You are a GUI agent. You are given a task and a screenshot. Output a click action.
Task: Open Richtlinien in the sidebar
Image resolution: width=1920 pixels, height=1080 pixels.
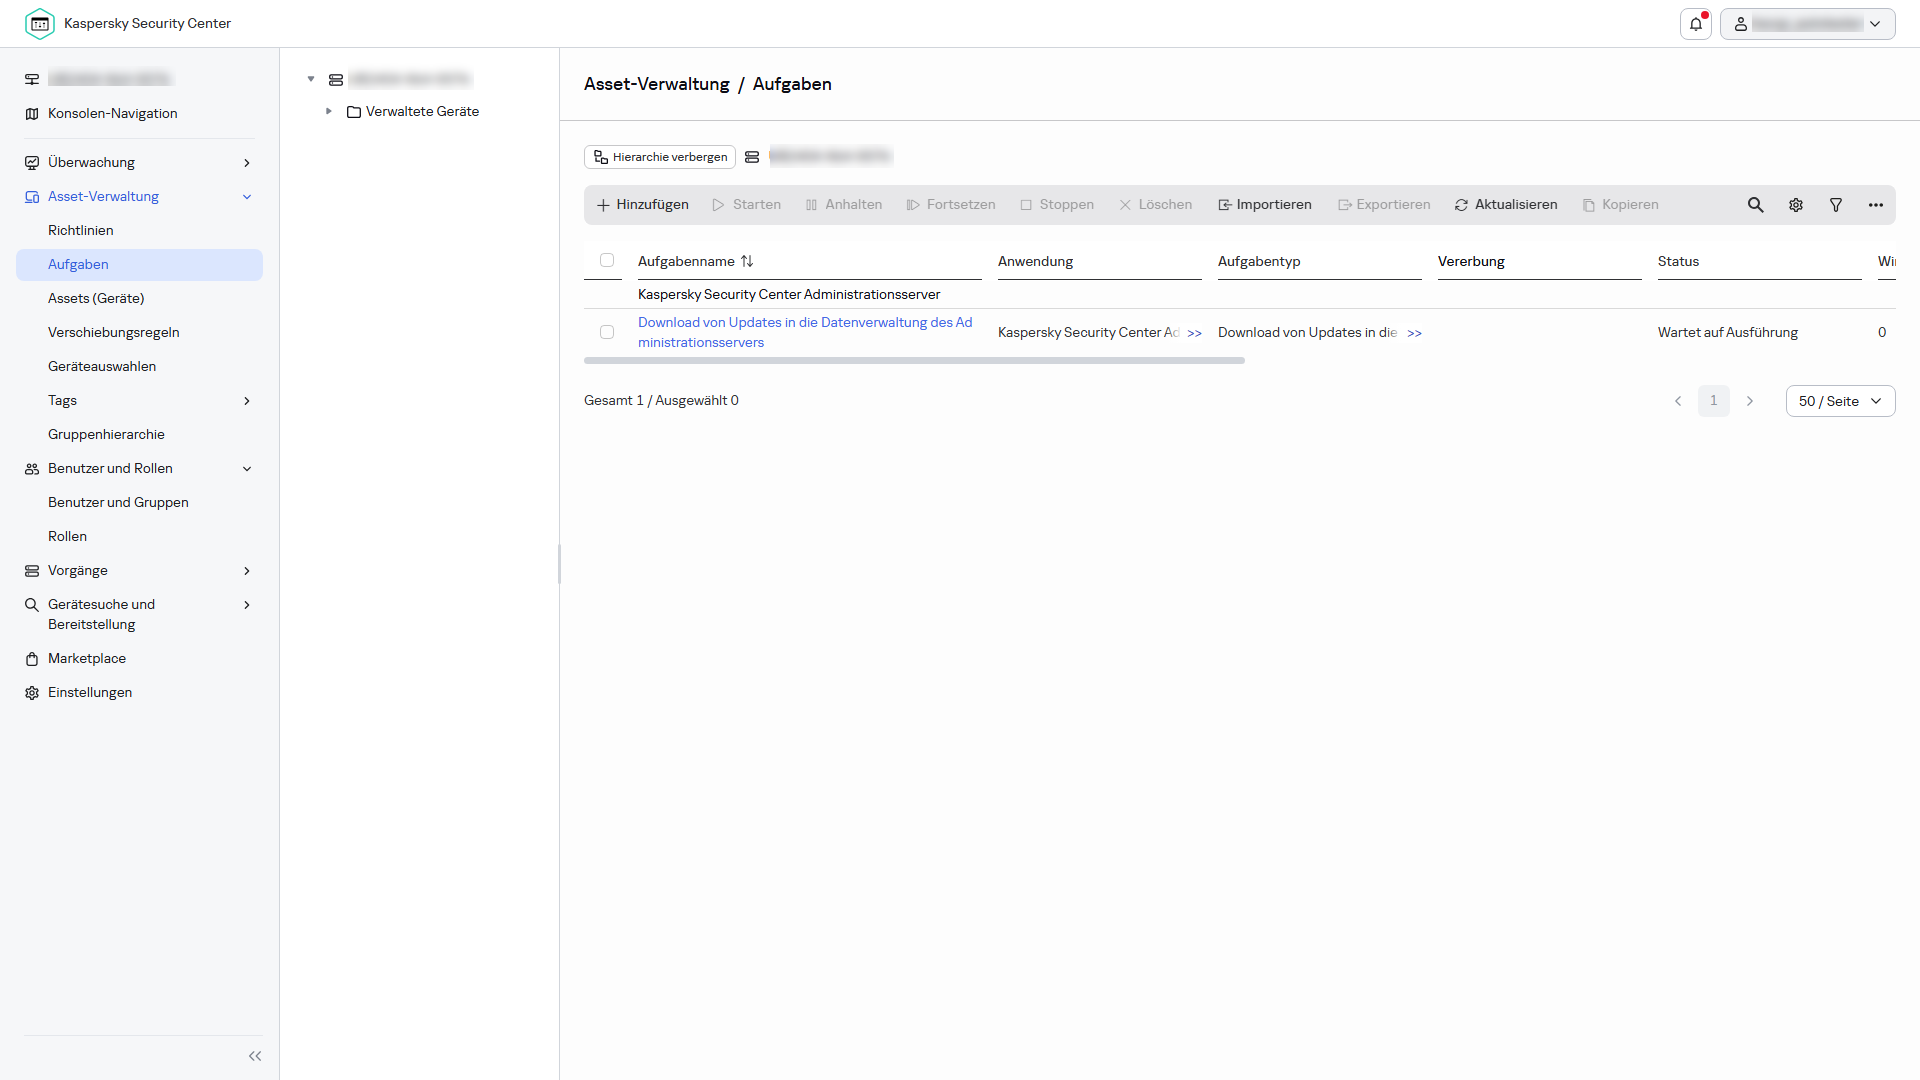[81, 230]
